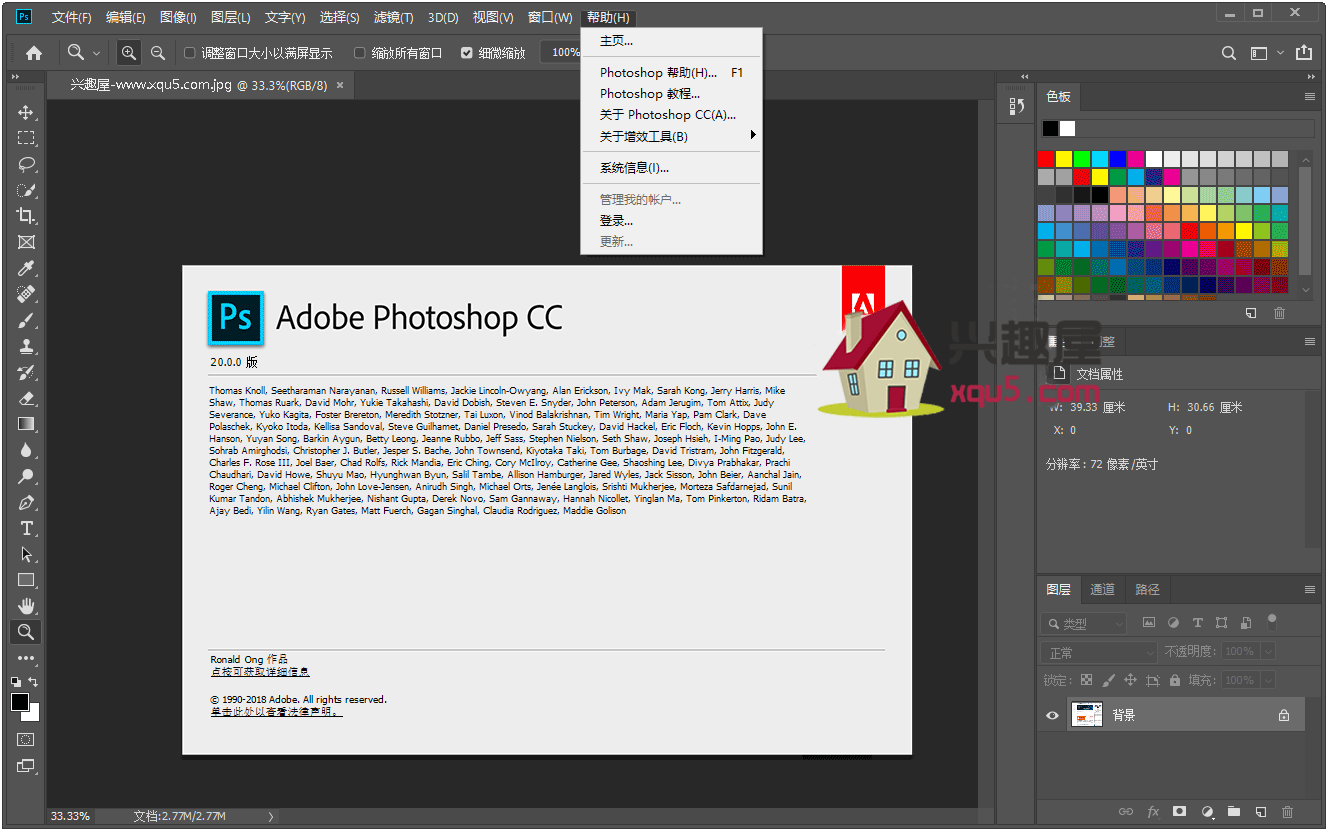The height and width of the screenshot is (832, 1330).
Task: Open the Share icon at top right
Action: tap(1304, 53)
